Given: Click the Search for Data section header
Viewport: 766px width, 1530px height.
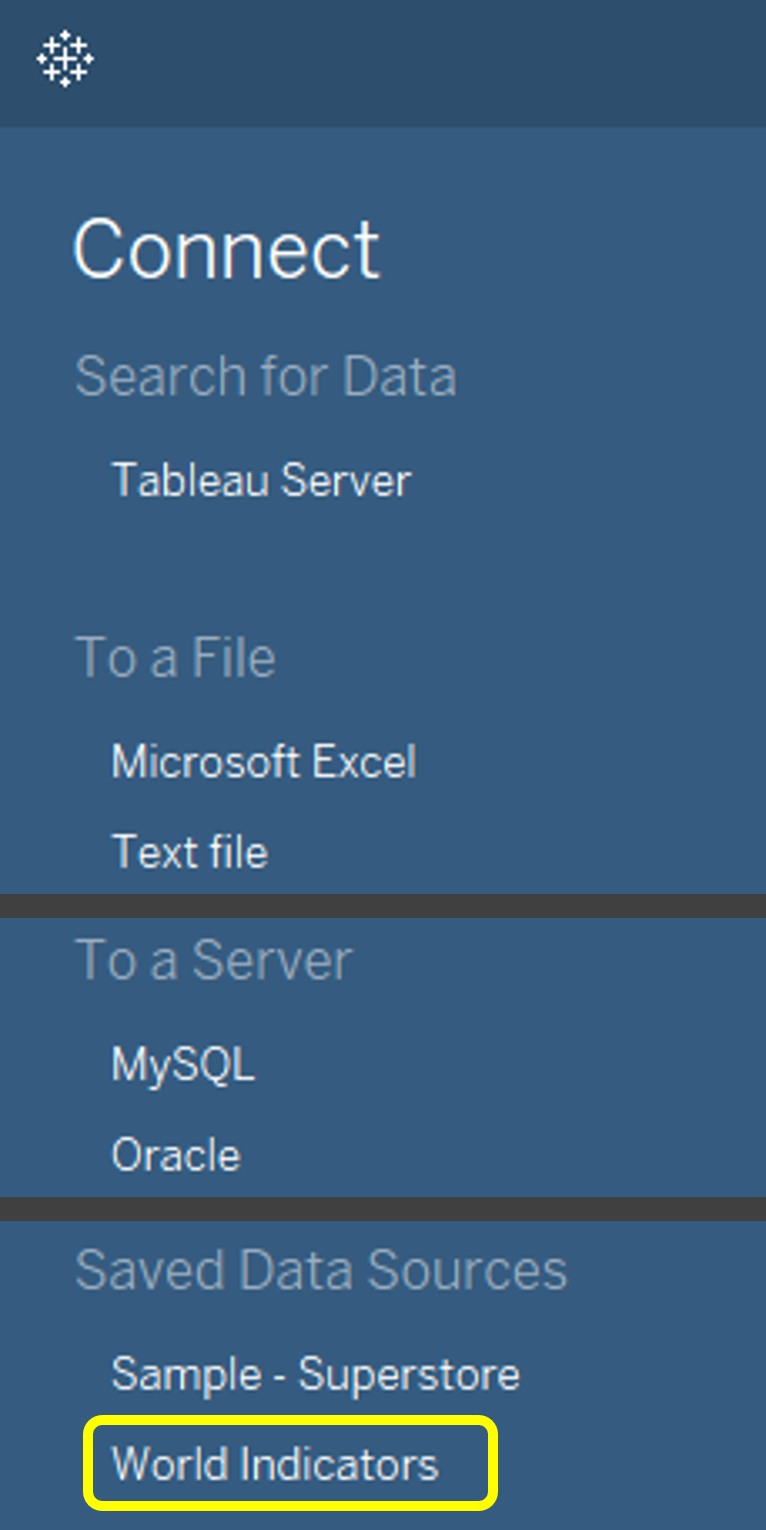Looking at the screenshot, I should pyautogui.click(x=266, y=375).
